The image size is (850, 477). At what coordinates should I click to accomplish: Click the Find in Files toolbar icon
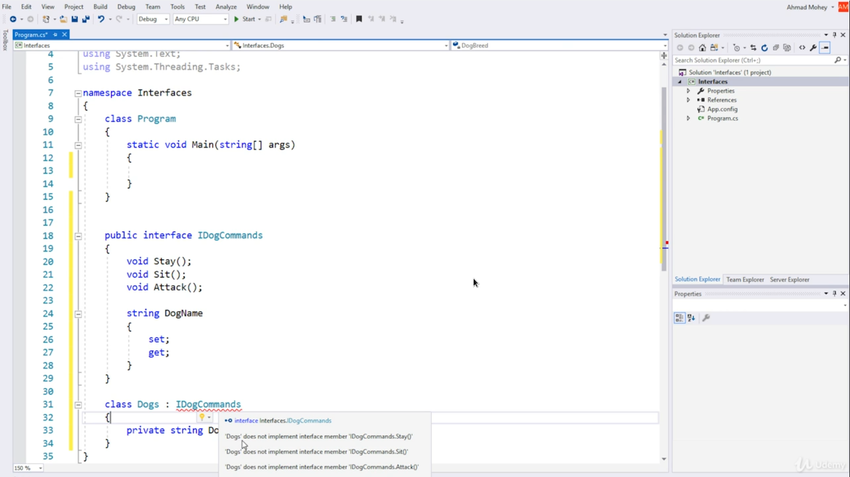tap(283, 19)
